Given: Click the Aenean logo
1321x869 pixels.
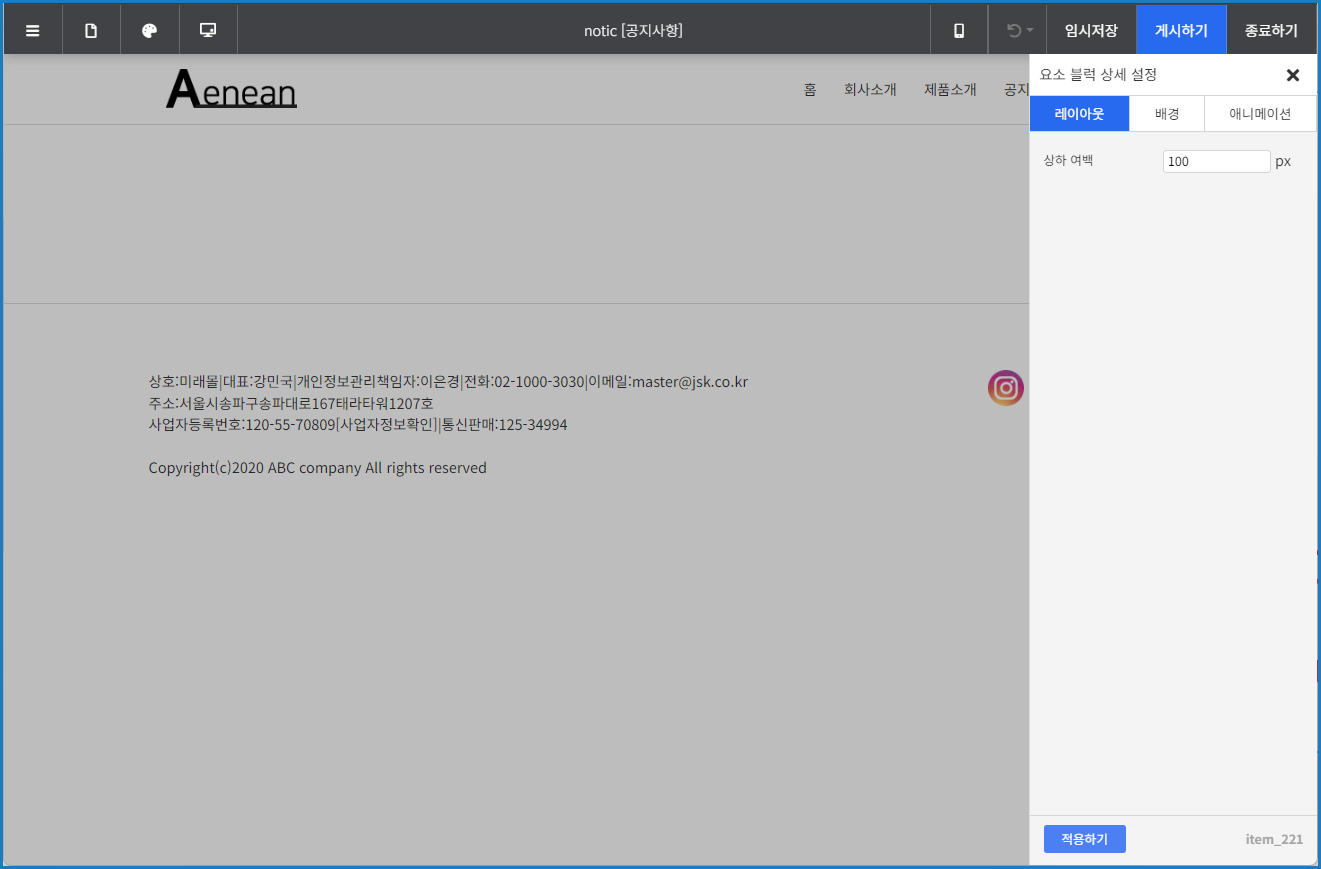Looking at the screenshot, I should point(231,90).
